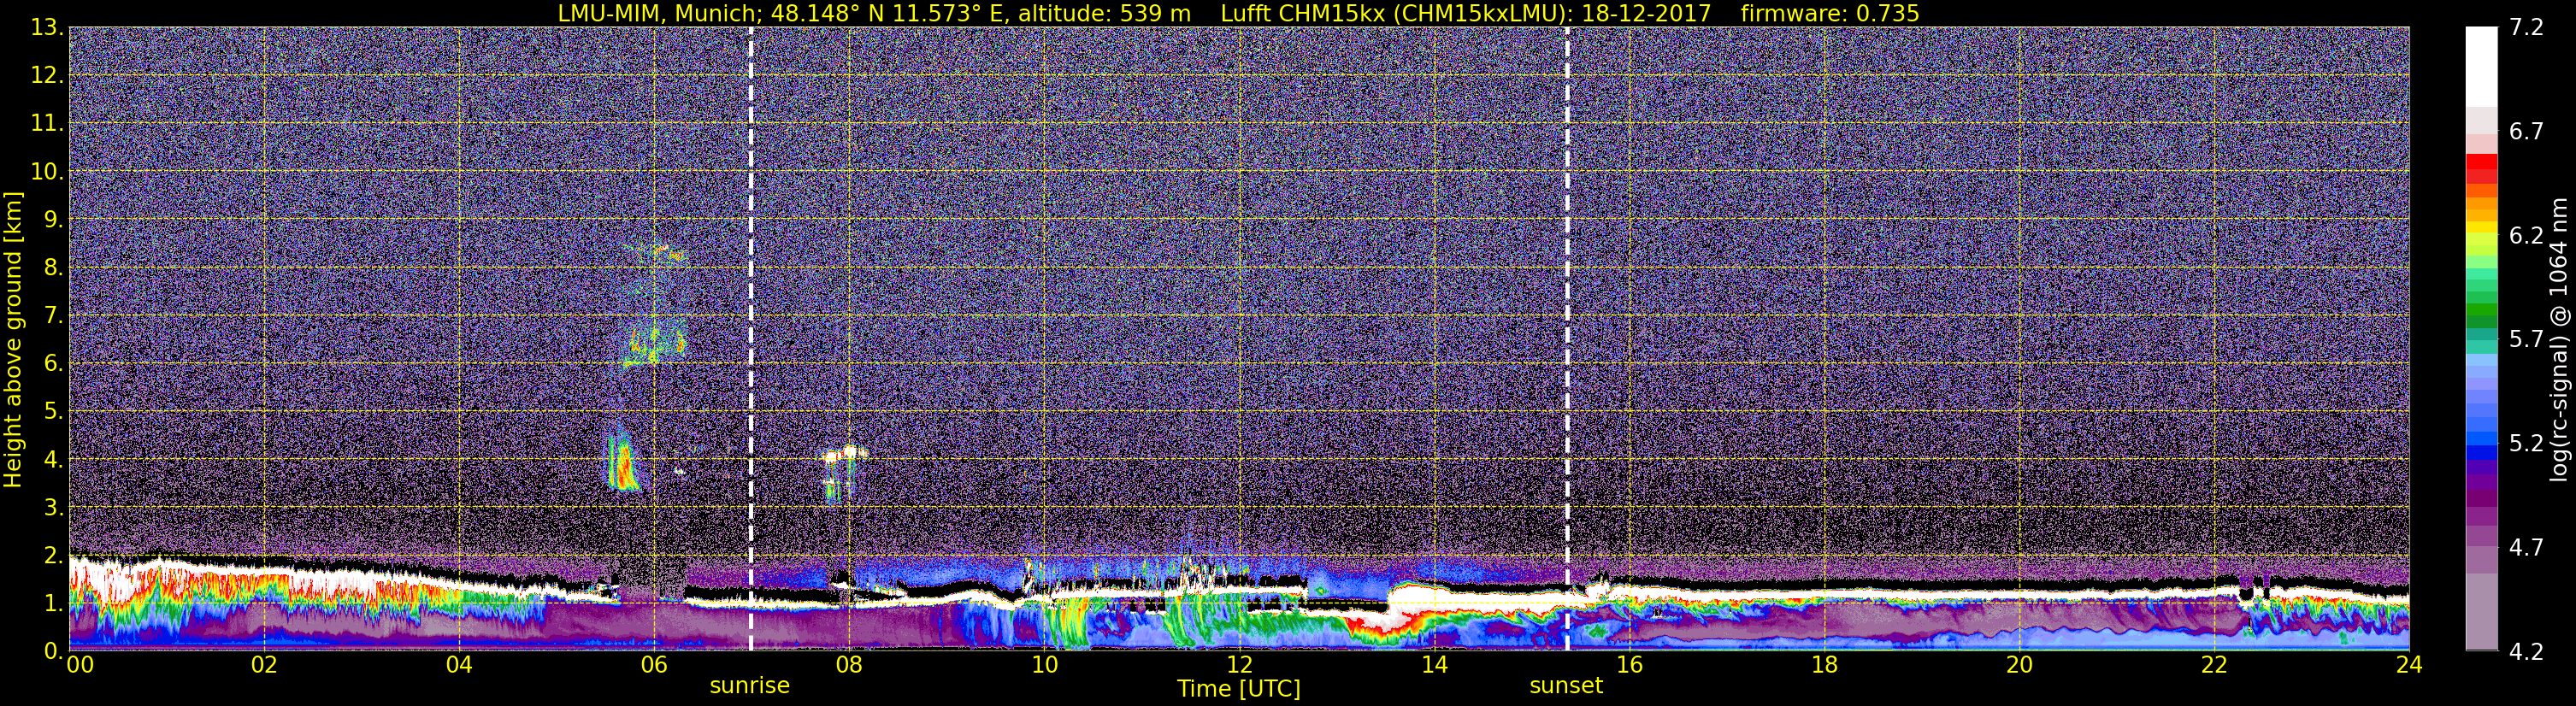This screenshot has height=706, width=2576.
Task: Click the y-axis tick label '8.'
Action: (x=53, y=267)
